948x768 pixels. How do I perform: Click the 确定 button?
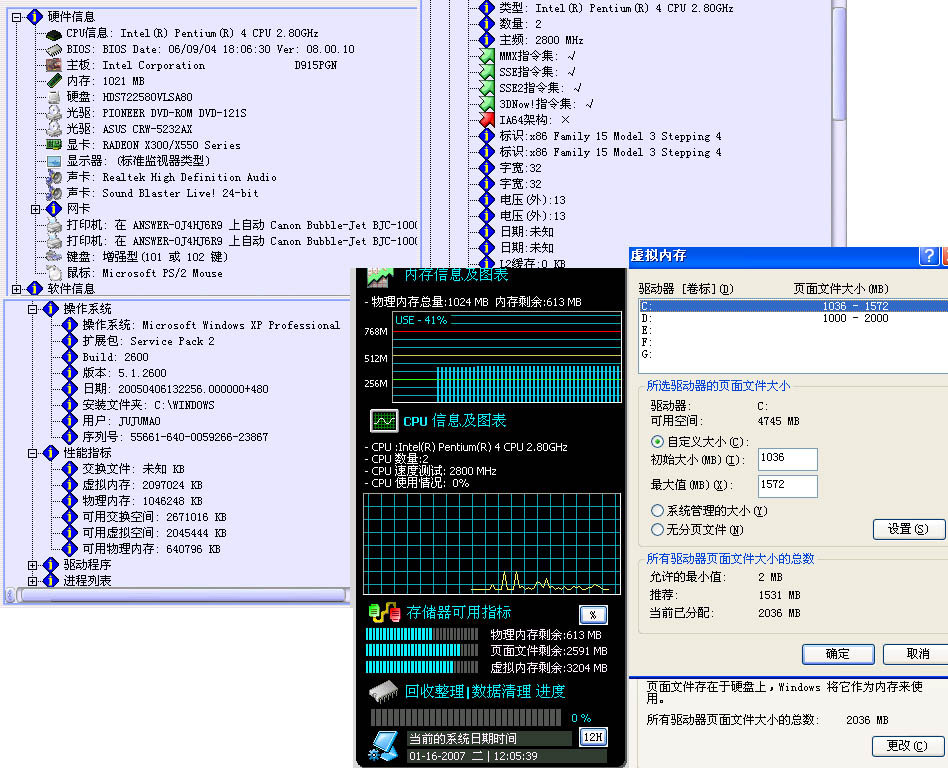point(838,654)
